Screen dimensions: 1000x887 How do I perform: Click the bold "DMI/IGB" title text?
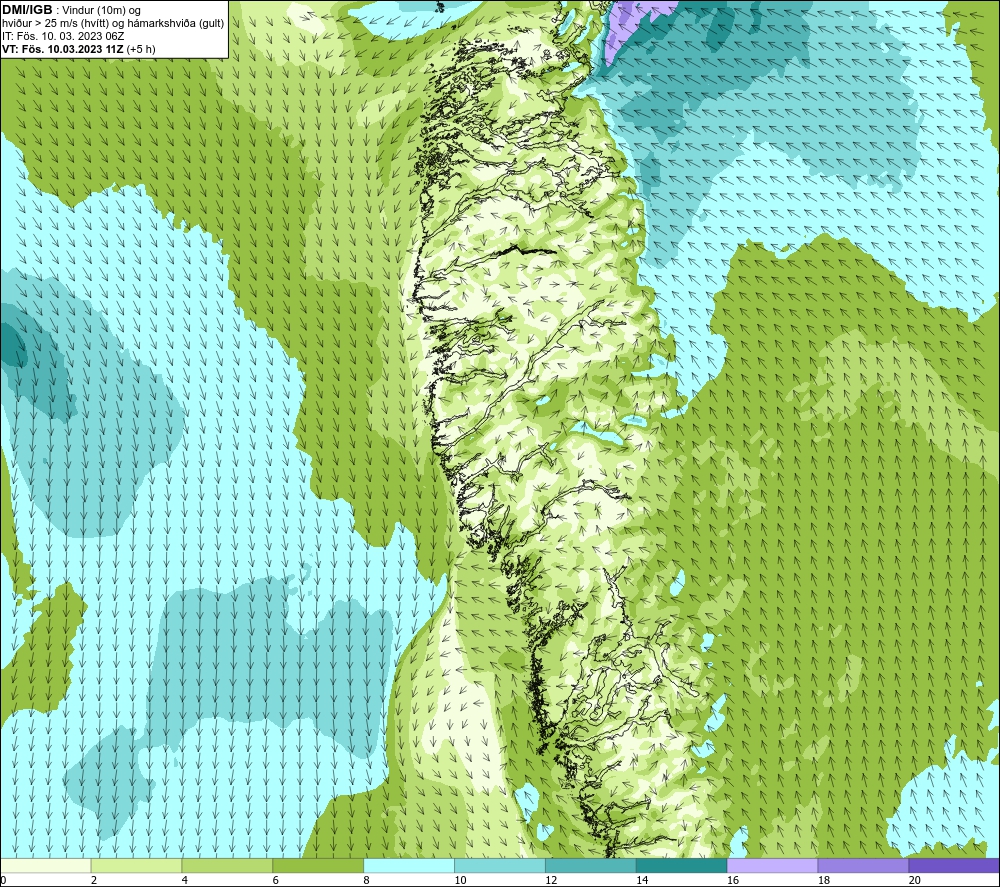click(x=27, y=10)
